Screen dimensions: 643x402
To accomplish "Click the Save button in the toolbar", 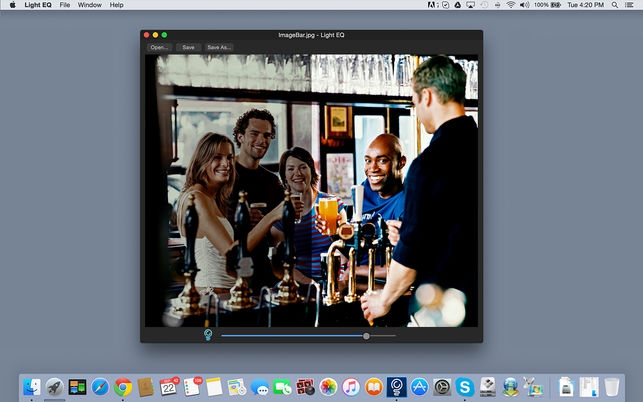I will tap(188, 47).
